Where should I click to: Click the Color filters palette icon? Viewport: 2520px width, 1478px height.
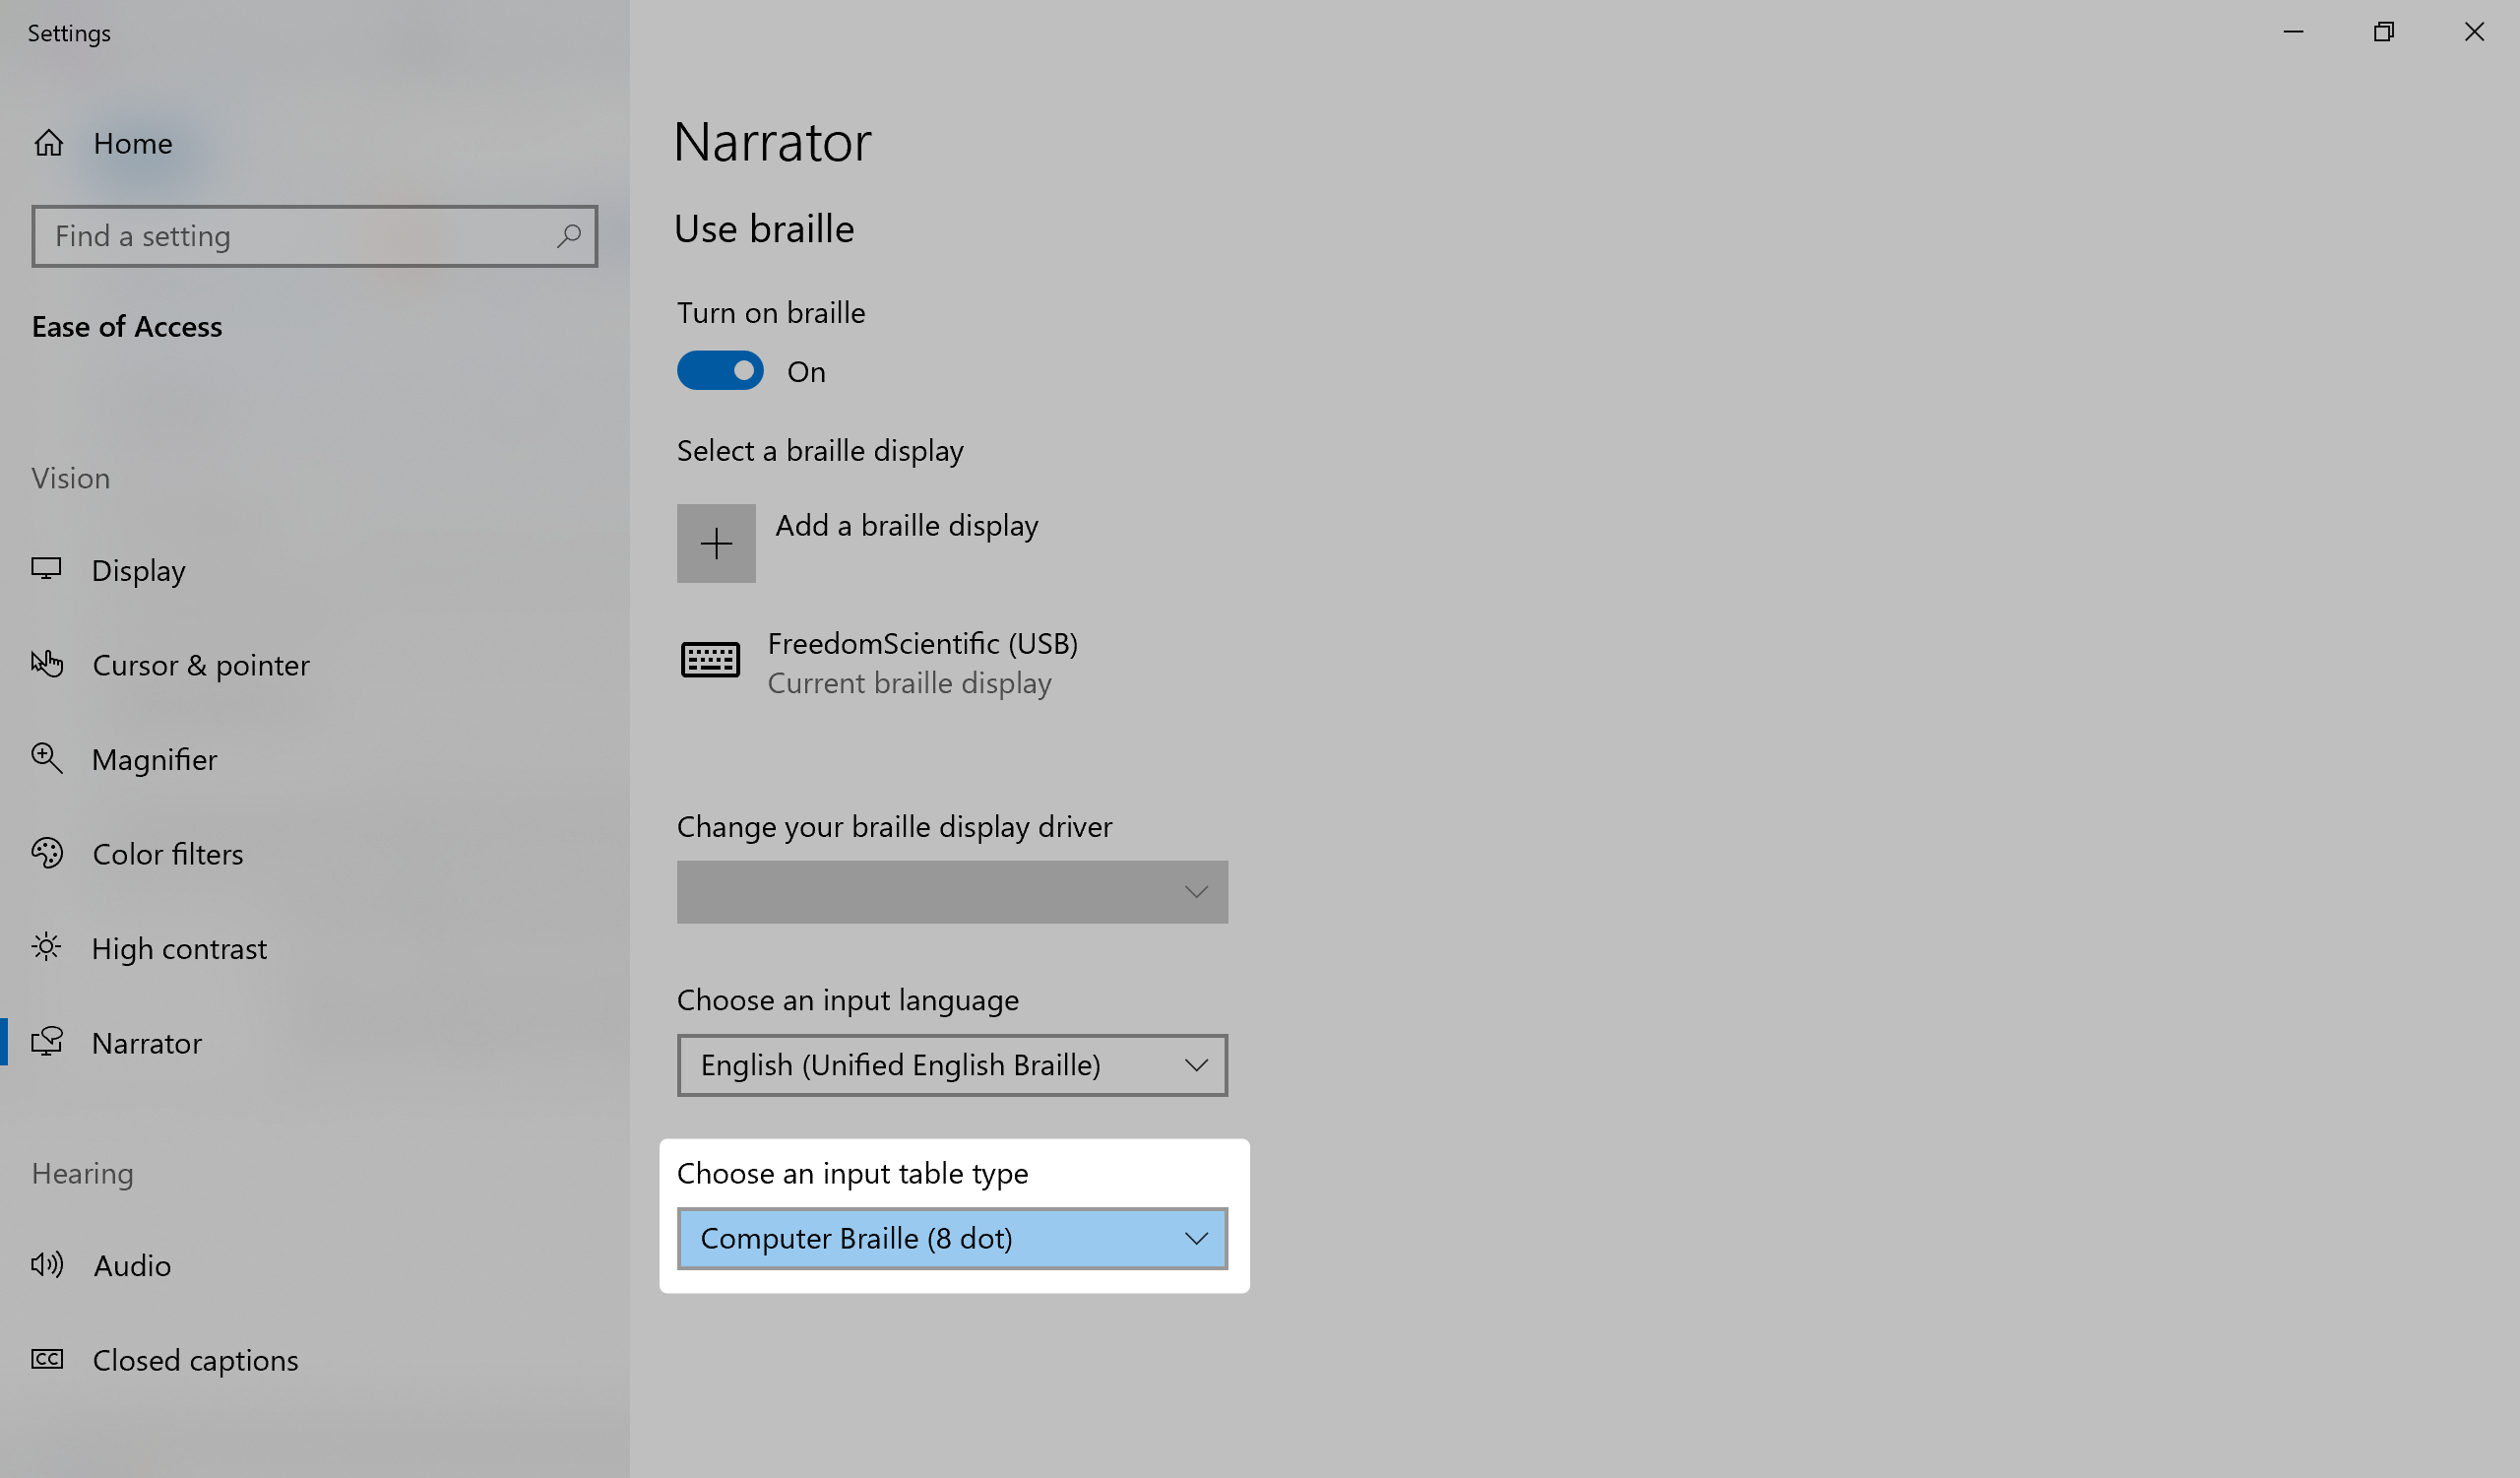coord(47,853)
